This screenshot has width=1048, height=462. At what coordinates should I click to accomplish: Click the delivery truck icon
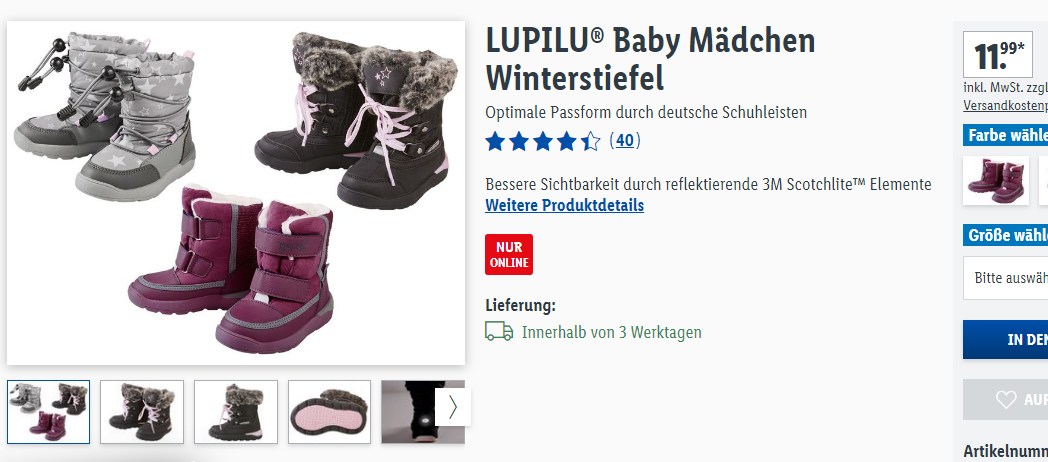click(x=499, y=332)
